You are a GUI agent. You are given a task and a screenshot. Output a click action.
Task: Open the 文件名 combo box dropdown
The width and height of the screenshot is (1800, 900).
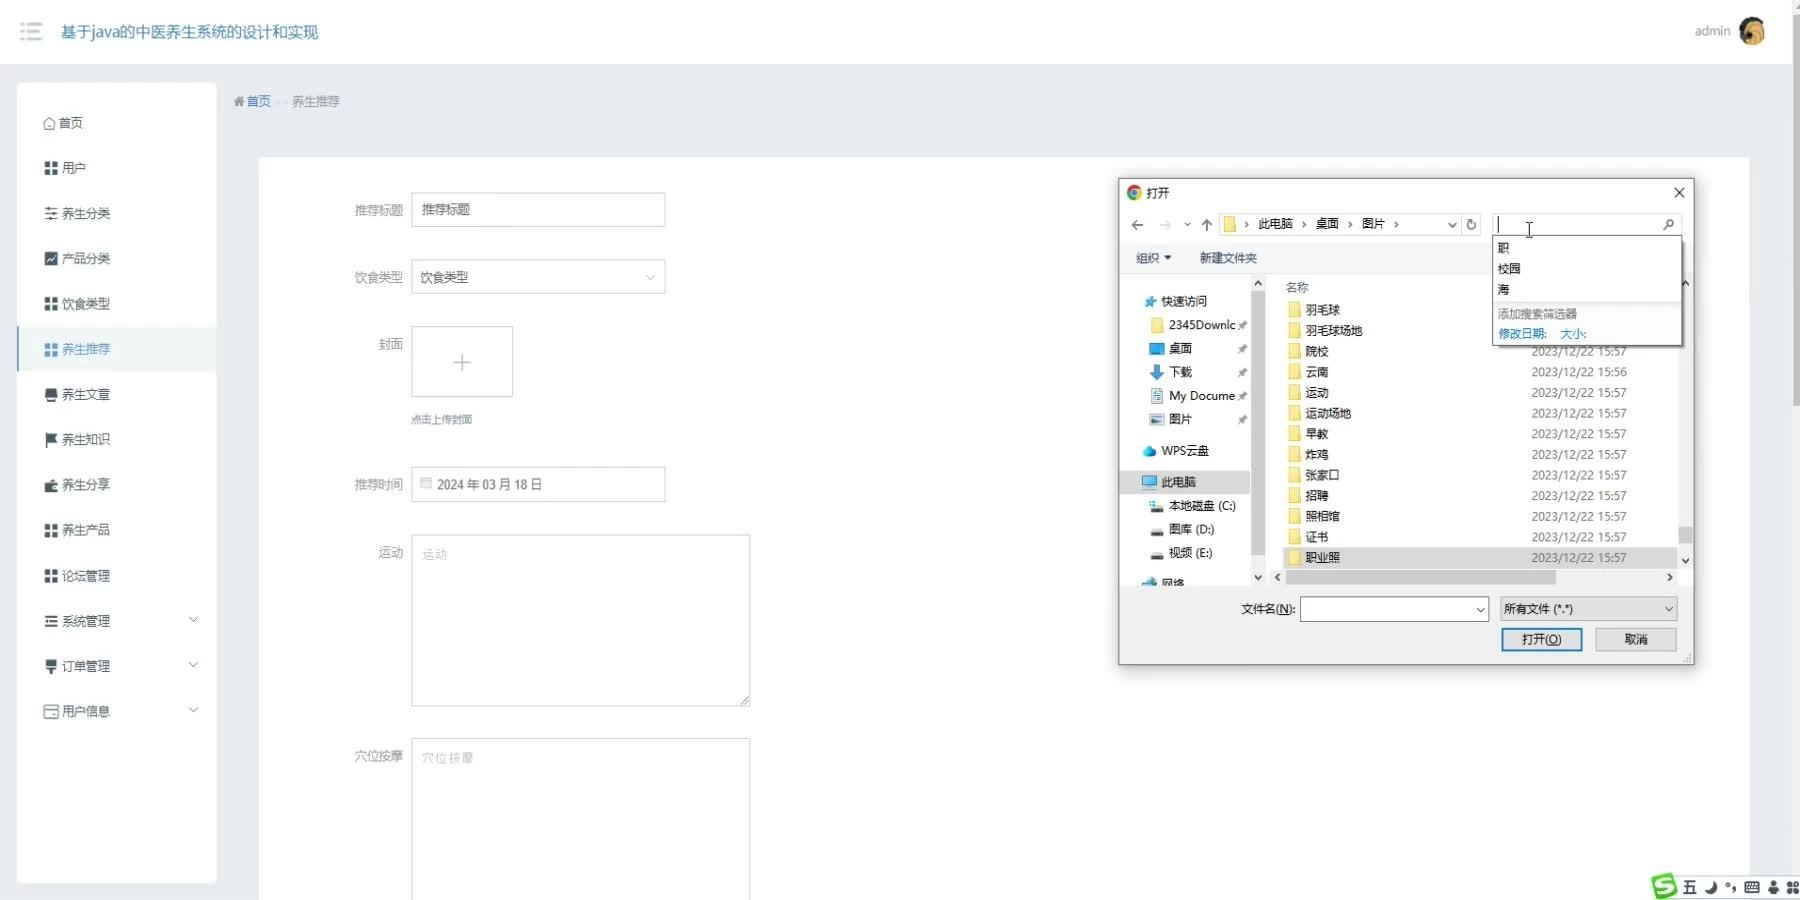coord(1480,609)
